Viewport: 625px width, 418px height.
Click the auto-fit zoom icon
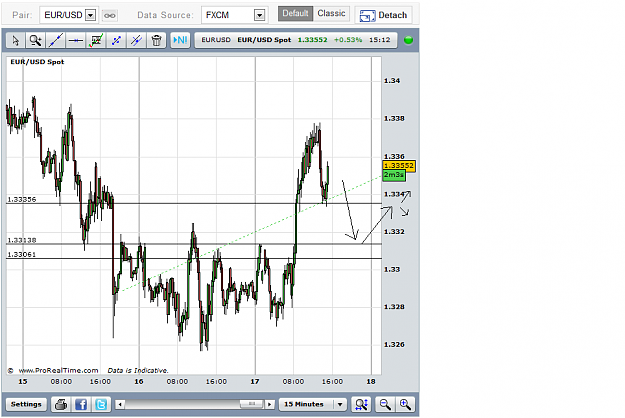pos(361,404)
